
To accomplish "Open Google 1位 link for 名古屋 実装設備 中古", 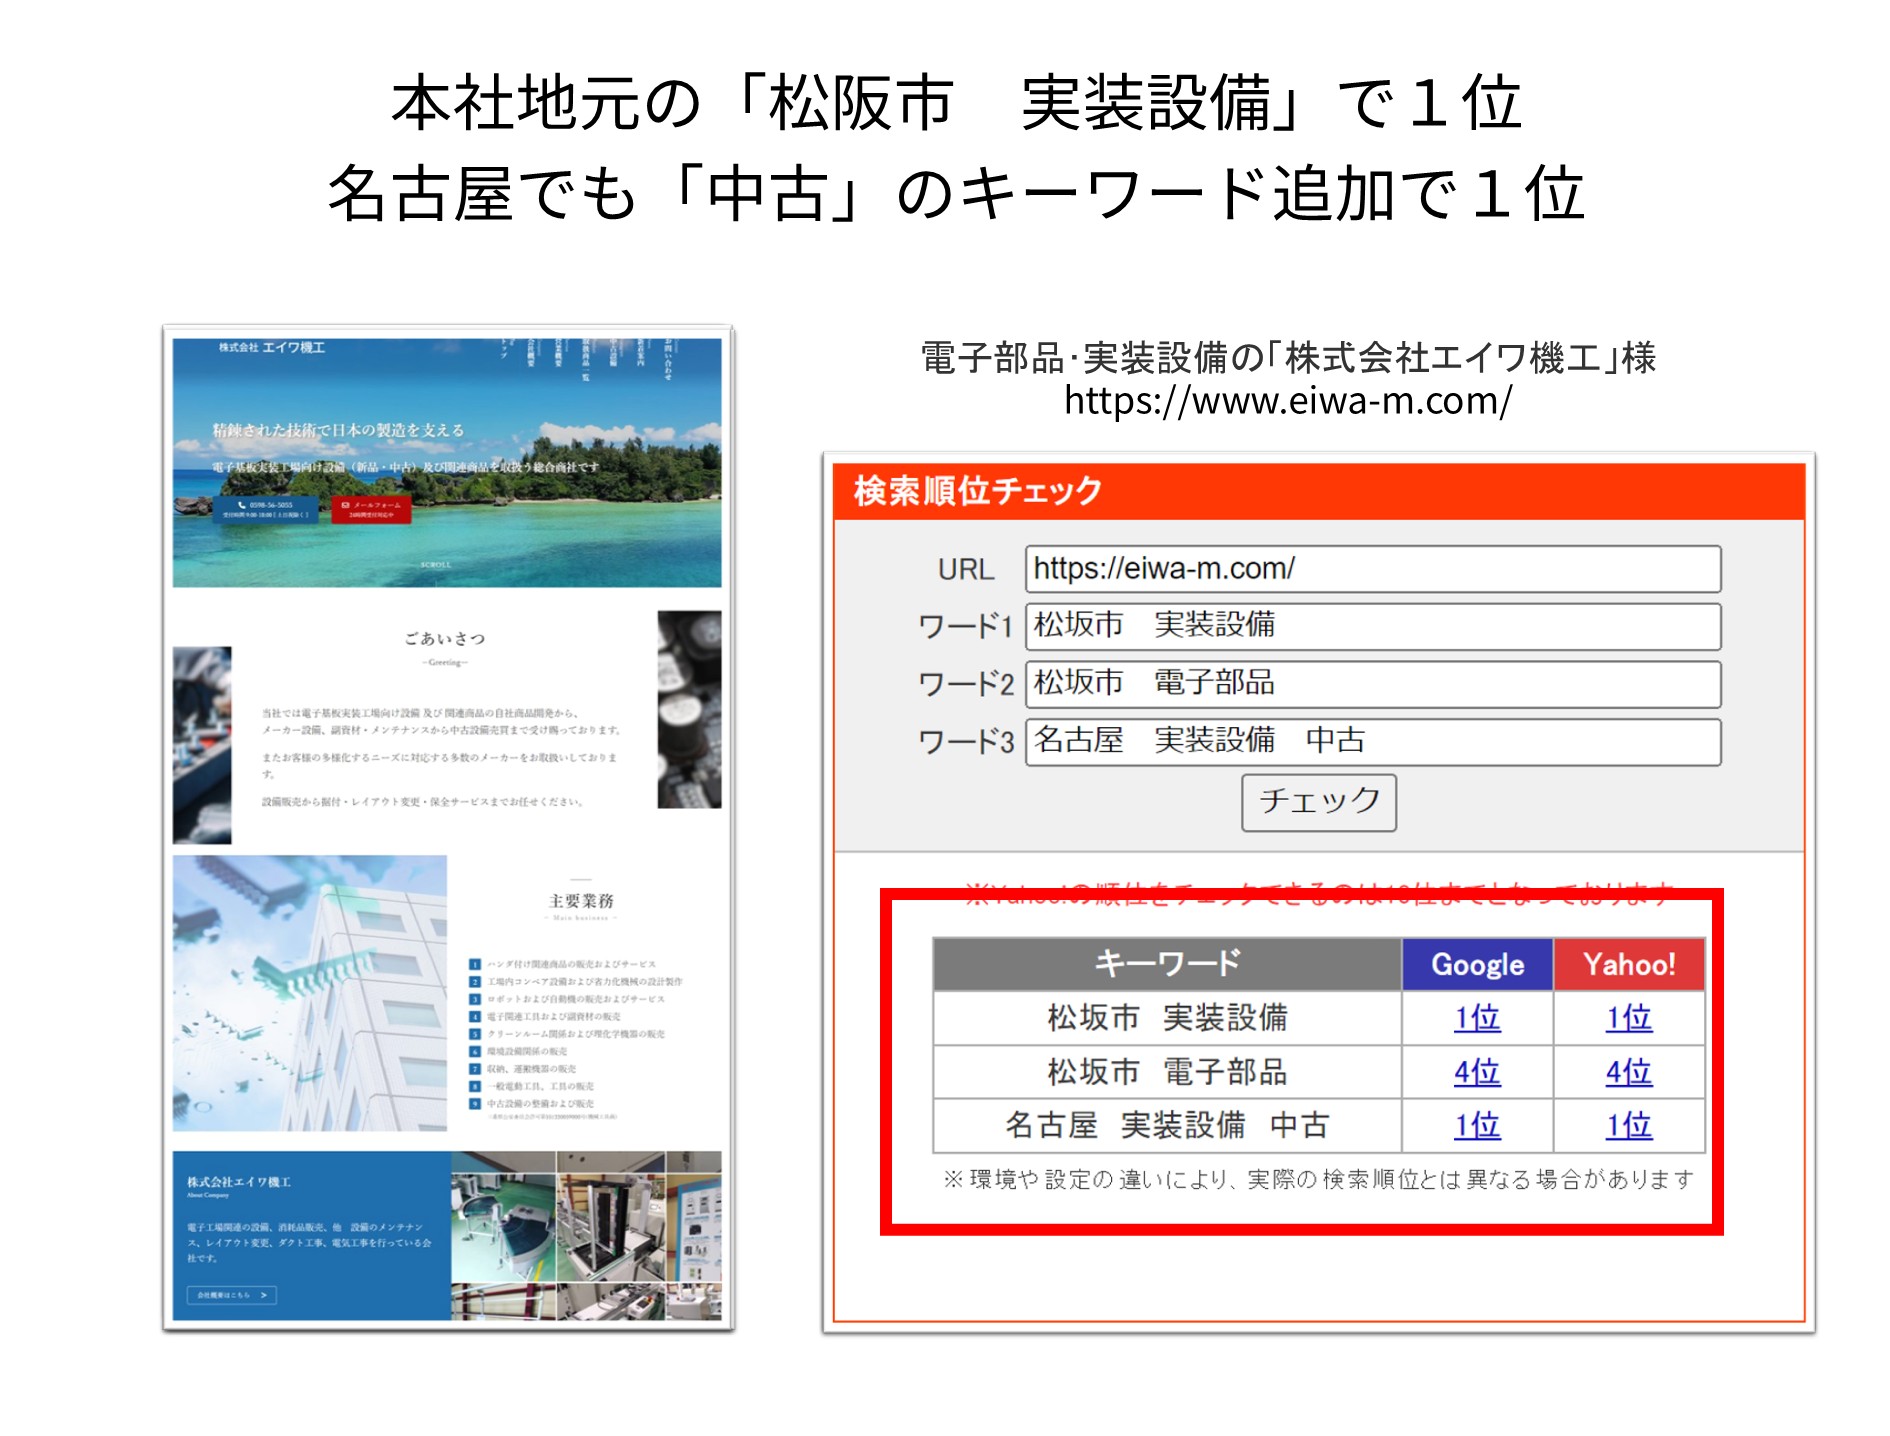I will point(1476,1125).
